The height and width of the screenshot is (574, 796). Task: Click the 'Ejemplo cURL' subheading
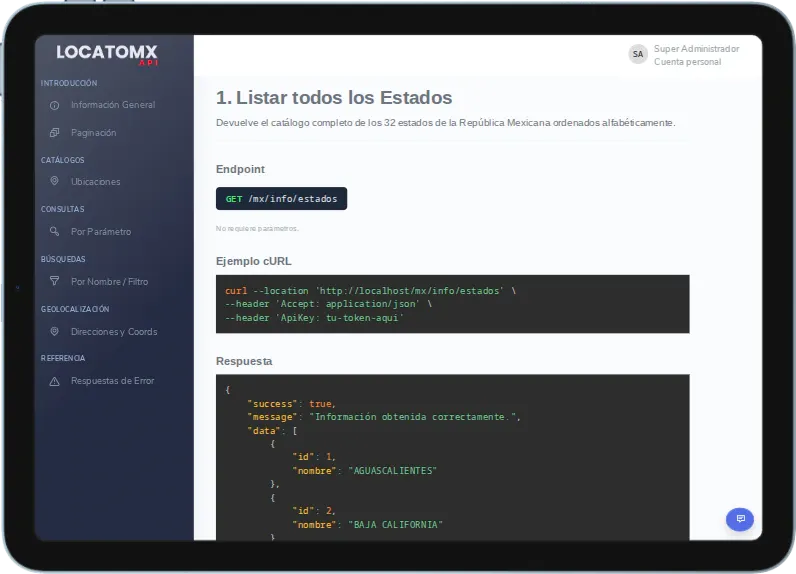[254, 261]
